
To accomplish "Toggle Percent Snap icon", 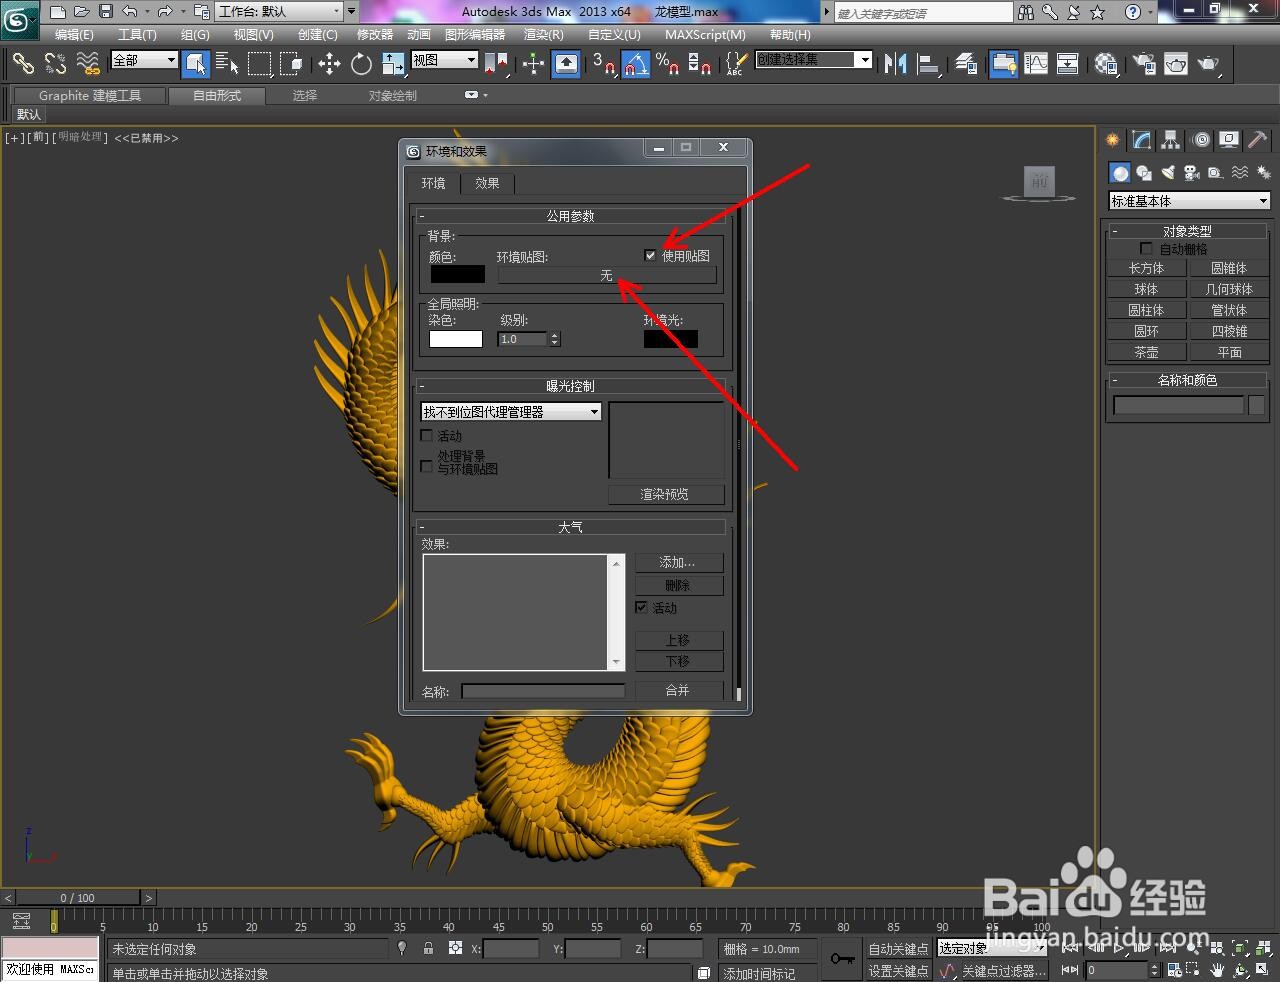I will pos(667,64).
